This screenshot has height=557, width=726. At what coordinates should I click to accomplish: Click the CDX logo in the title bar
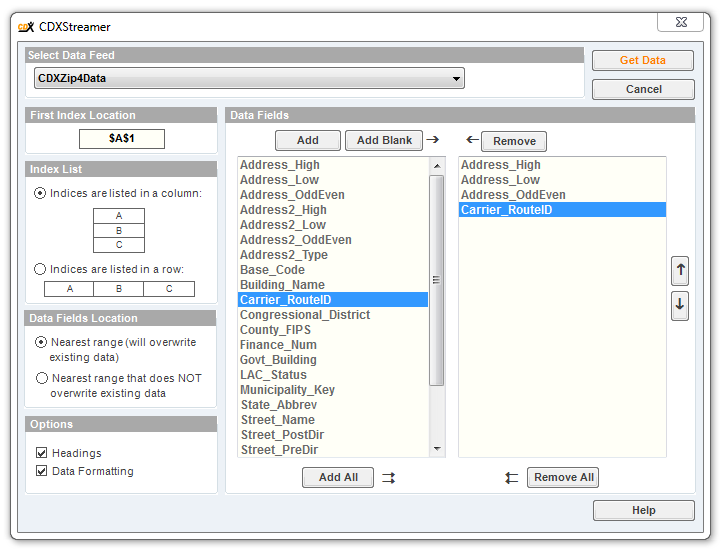click(x=26, y=27)
